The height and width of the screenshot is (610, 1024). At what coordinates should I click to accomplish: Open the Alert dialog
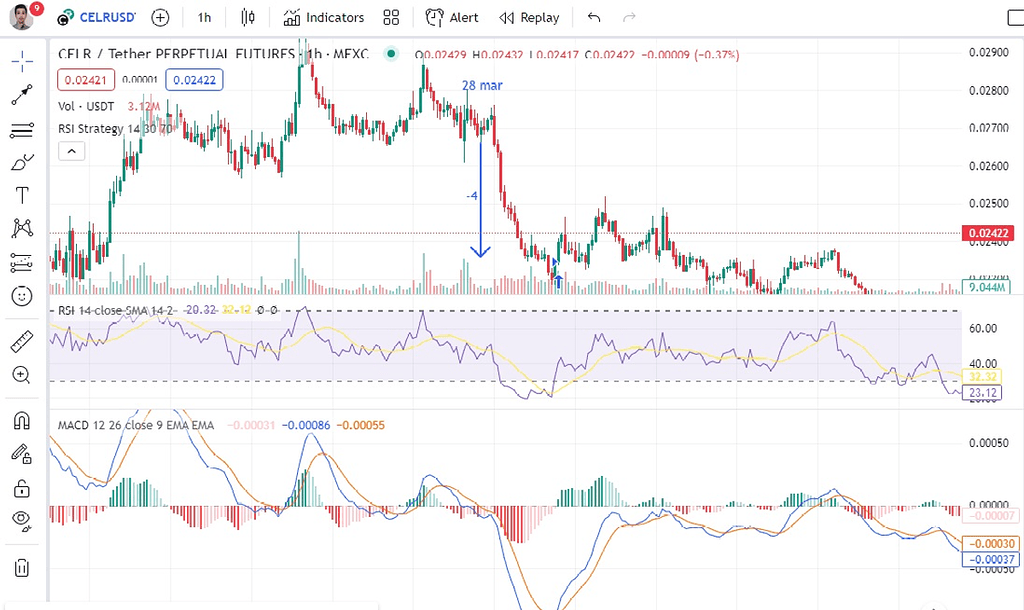(452, 18)
